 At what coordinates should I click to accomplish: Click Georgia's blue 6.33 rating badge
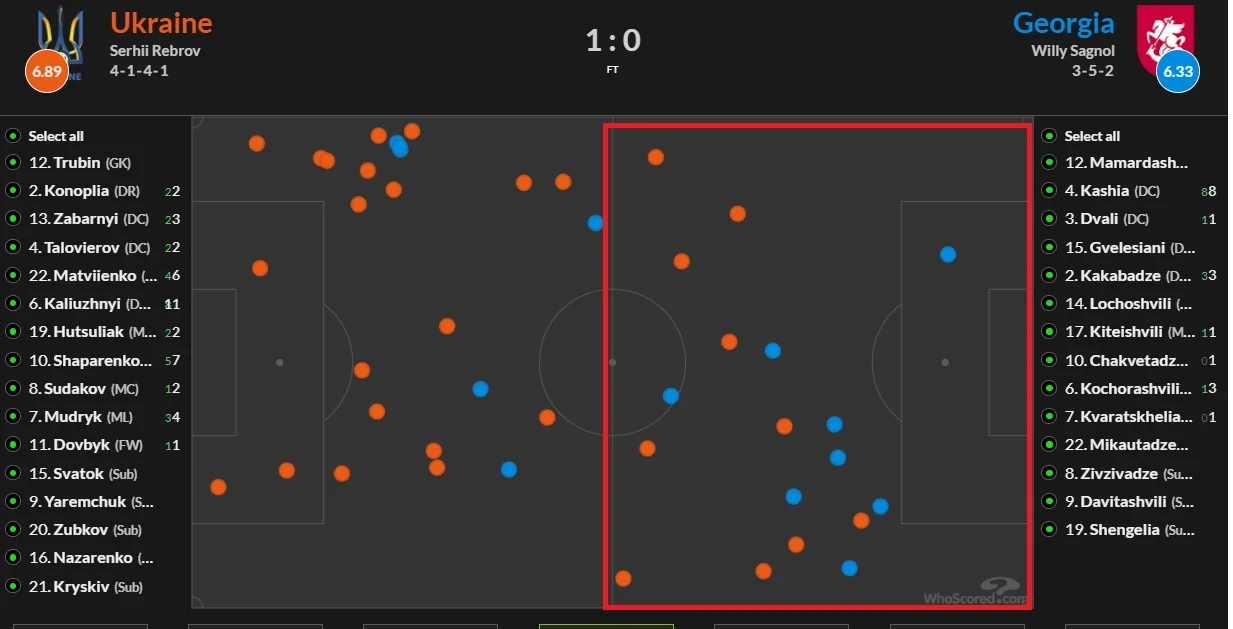[x=1177, y=72]
